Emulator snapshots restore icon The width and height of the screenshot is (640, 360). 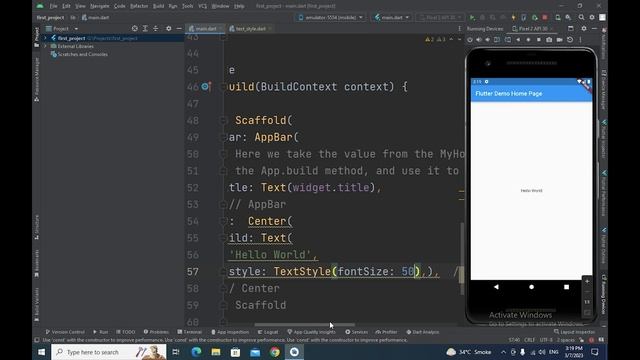(x=570, y=40)
